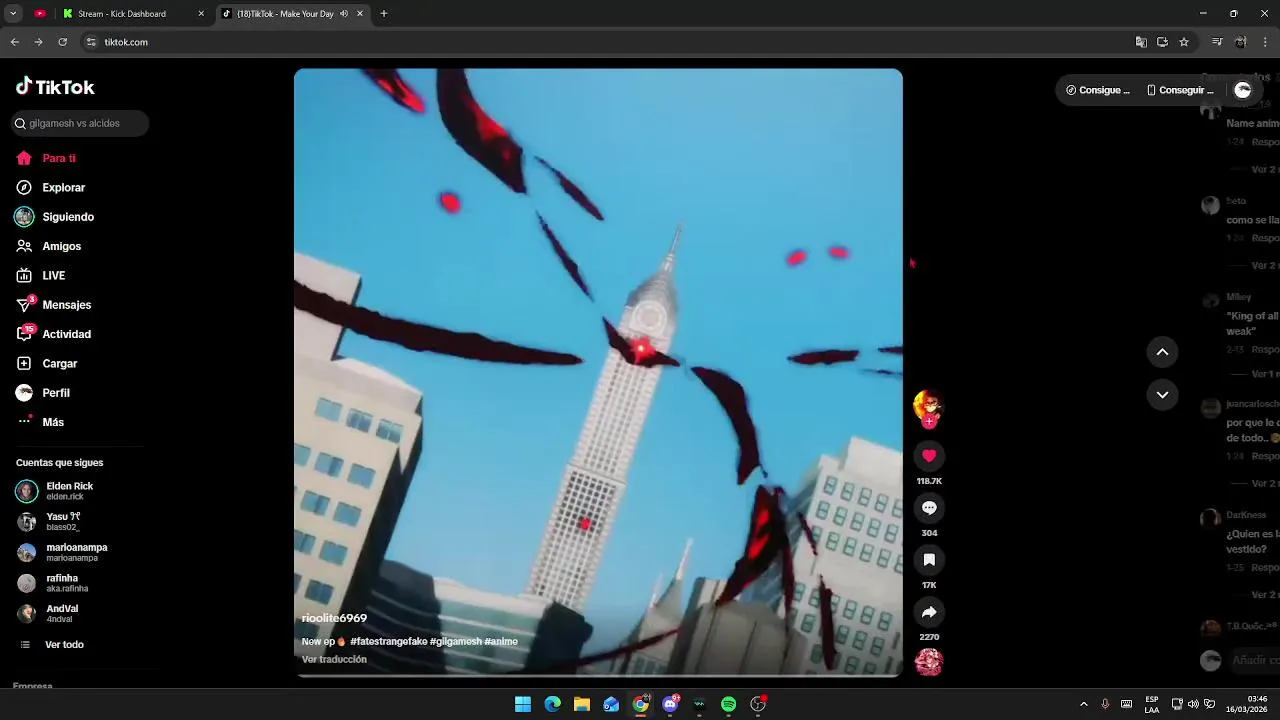The height and width of the screenshot is (720, 1280).
Task: Launch Microsoft Edge from taskbar
Action: [552, 704]
